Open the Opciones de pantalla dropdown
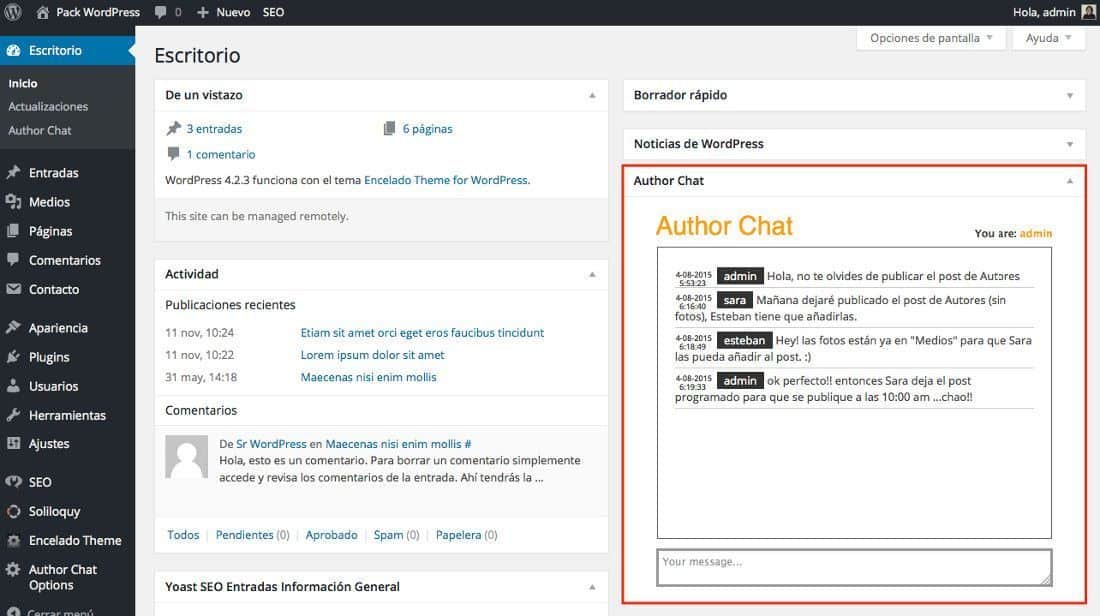Screen dimensions: 1100x616 point(931,38)
